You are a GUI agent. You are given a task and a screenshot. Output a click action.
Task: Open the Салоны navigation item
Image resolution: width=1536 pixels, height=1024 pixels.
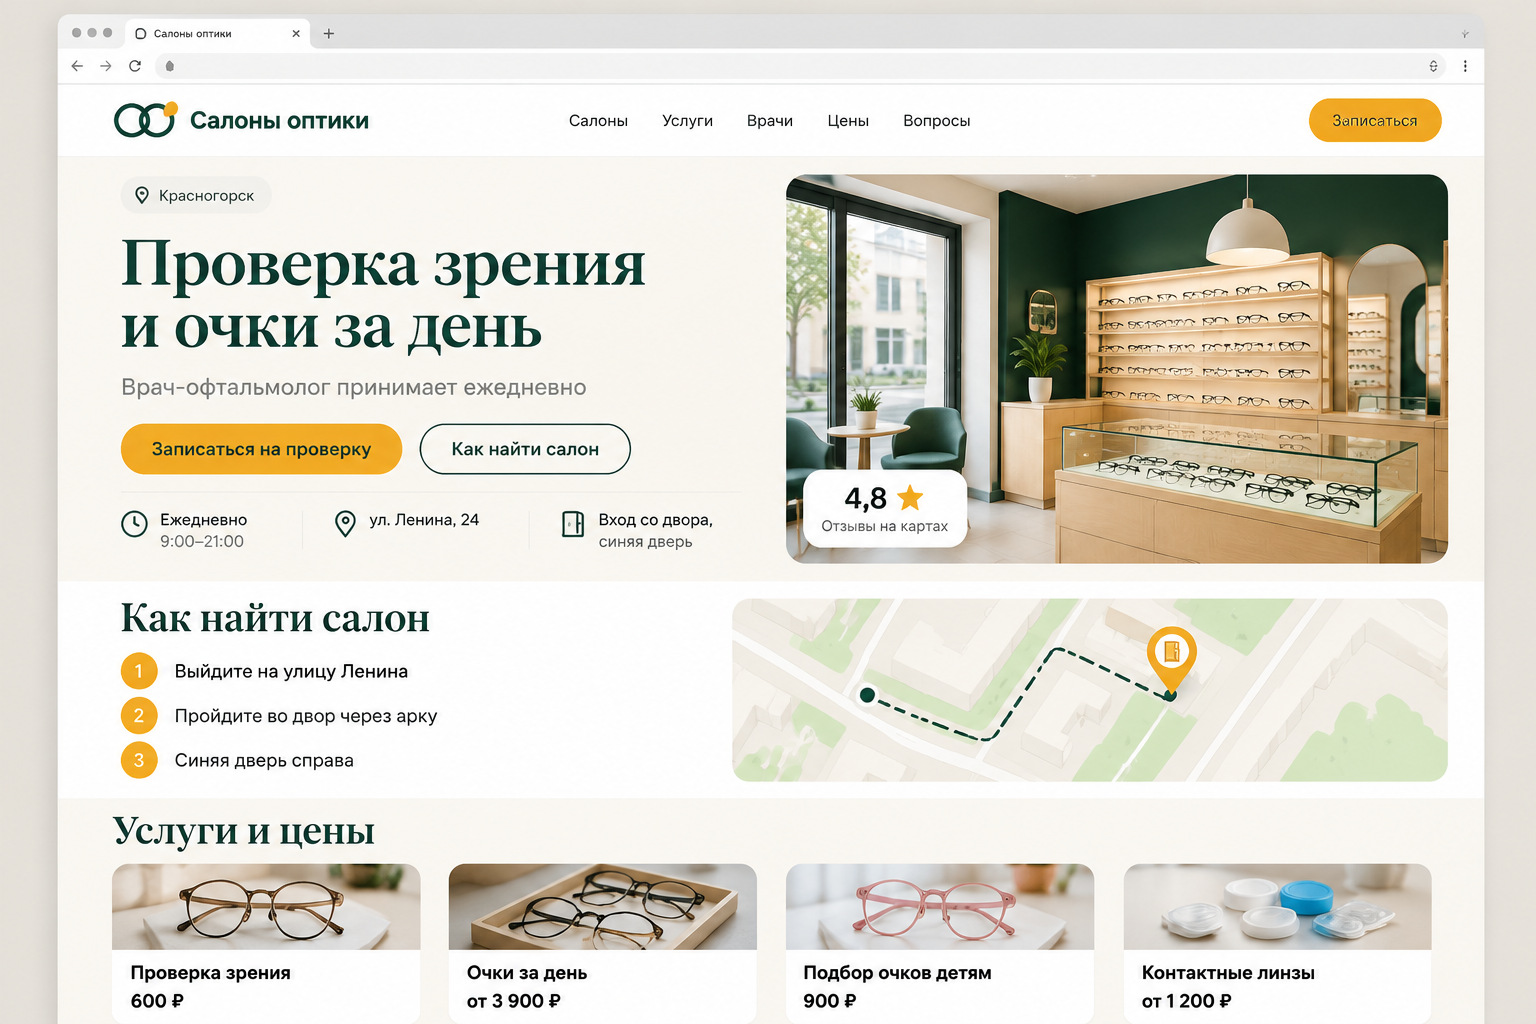(x=598, y=121)
